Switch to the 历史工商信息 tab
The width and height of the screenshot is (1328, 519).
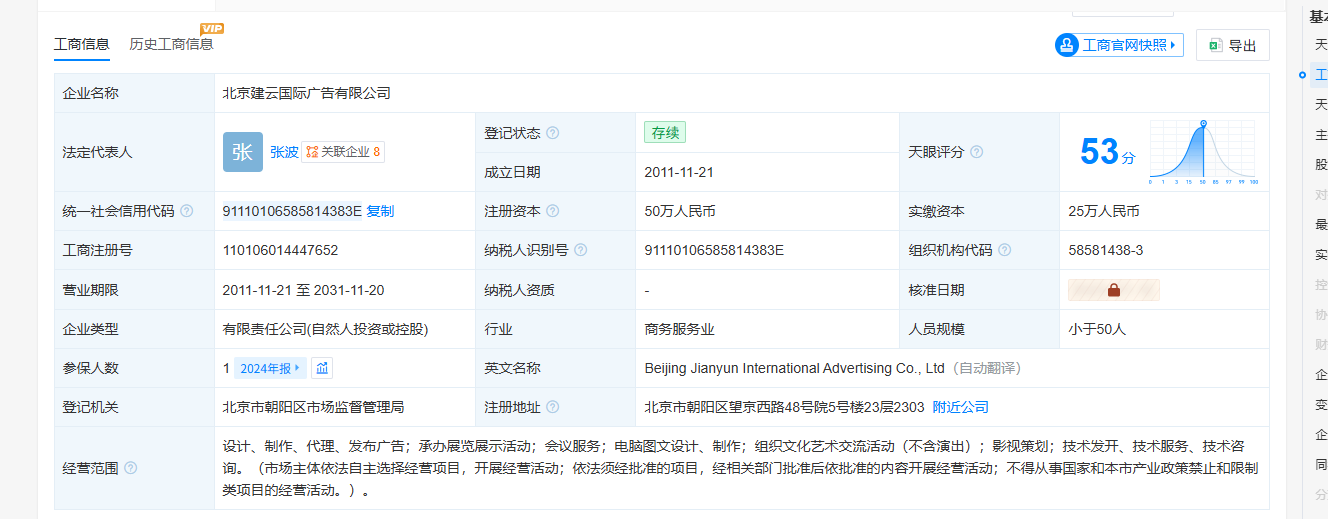tap(171, 44)
